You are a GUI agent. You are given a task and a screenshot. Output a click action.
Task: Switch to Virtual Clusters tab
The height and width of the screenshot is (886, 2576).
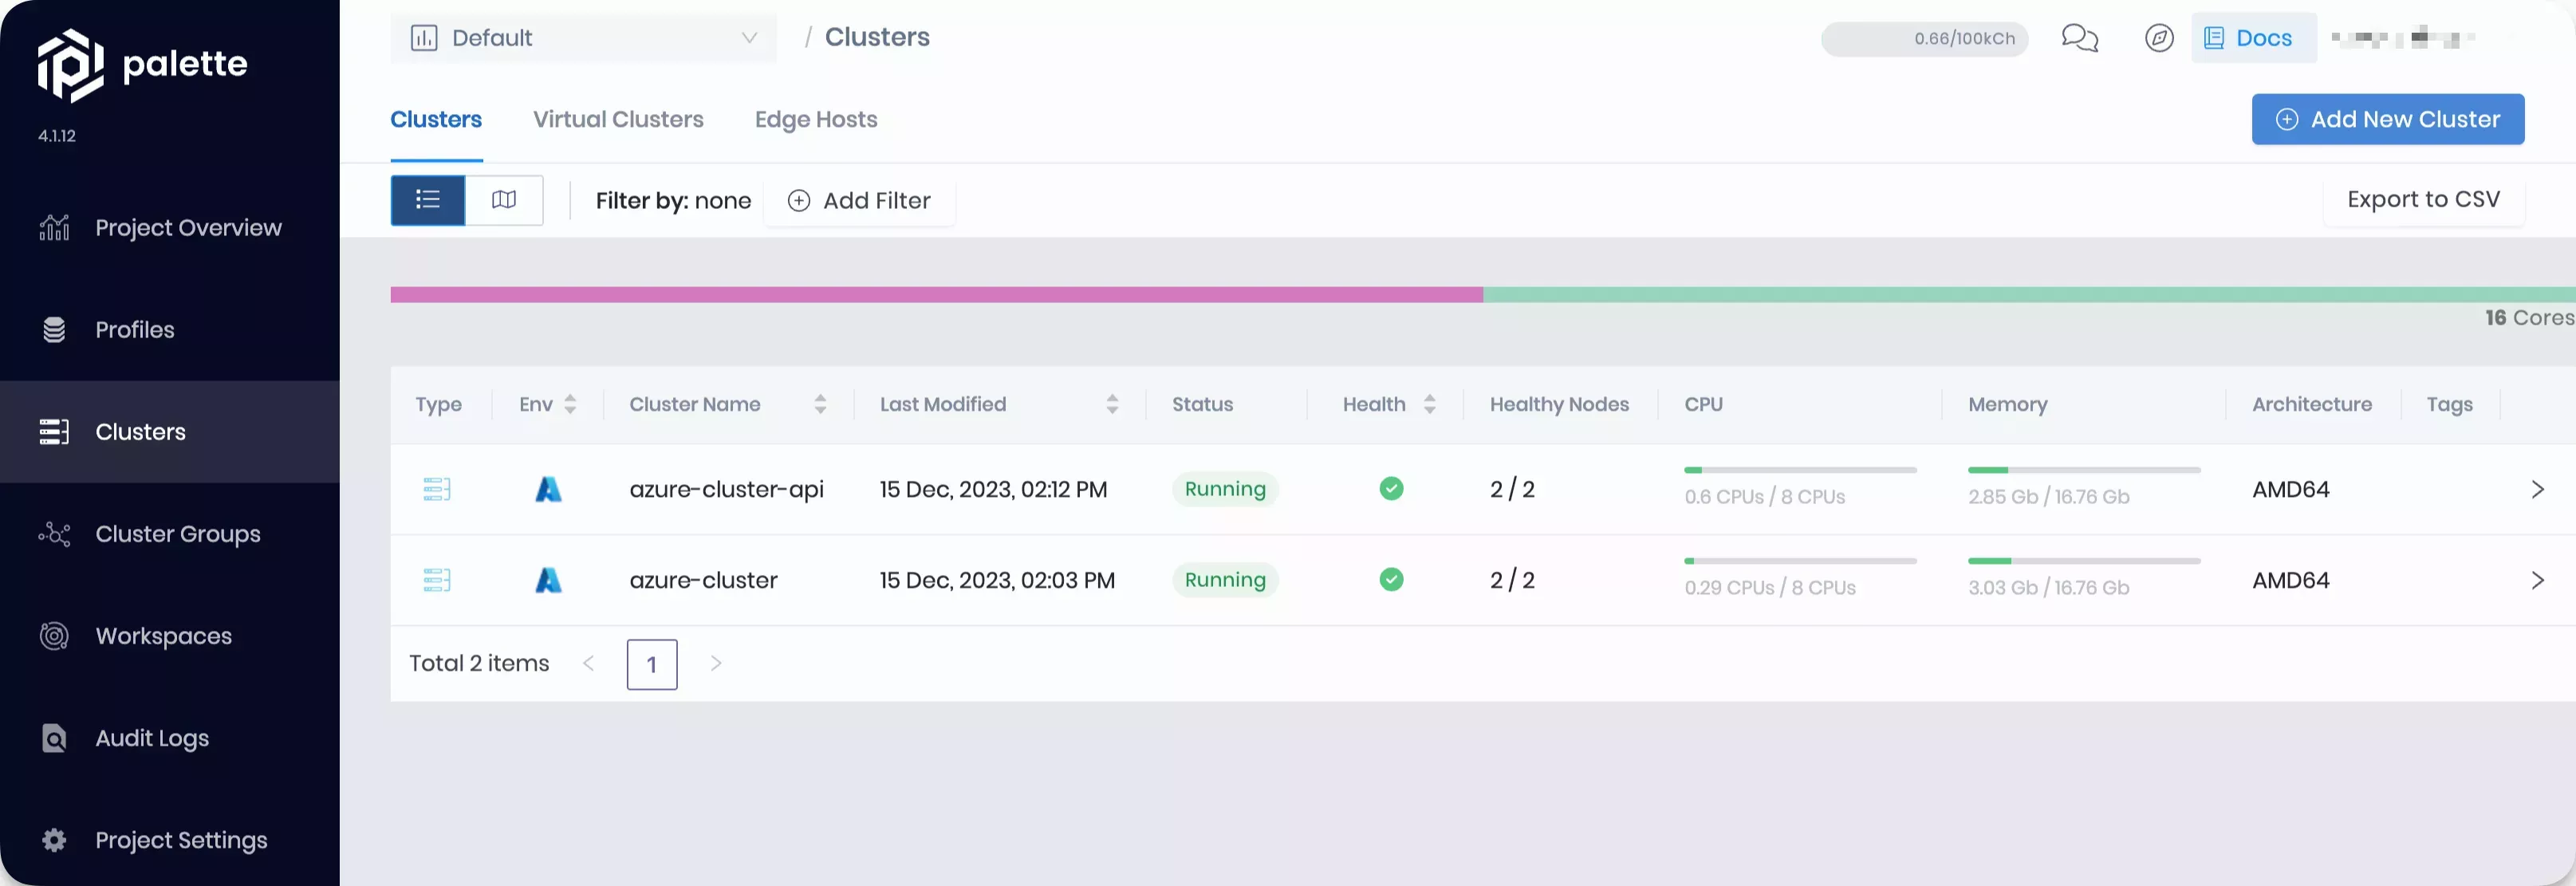[x=618, y=118]
